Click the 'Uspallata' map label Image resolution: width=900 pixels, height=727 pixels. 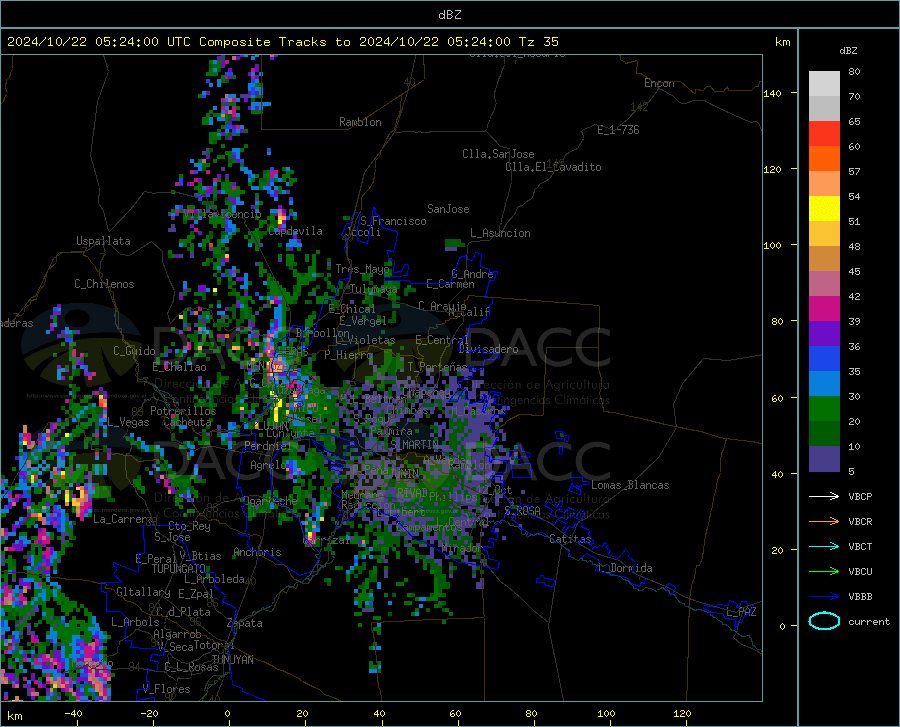[103, 241]
